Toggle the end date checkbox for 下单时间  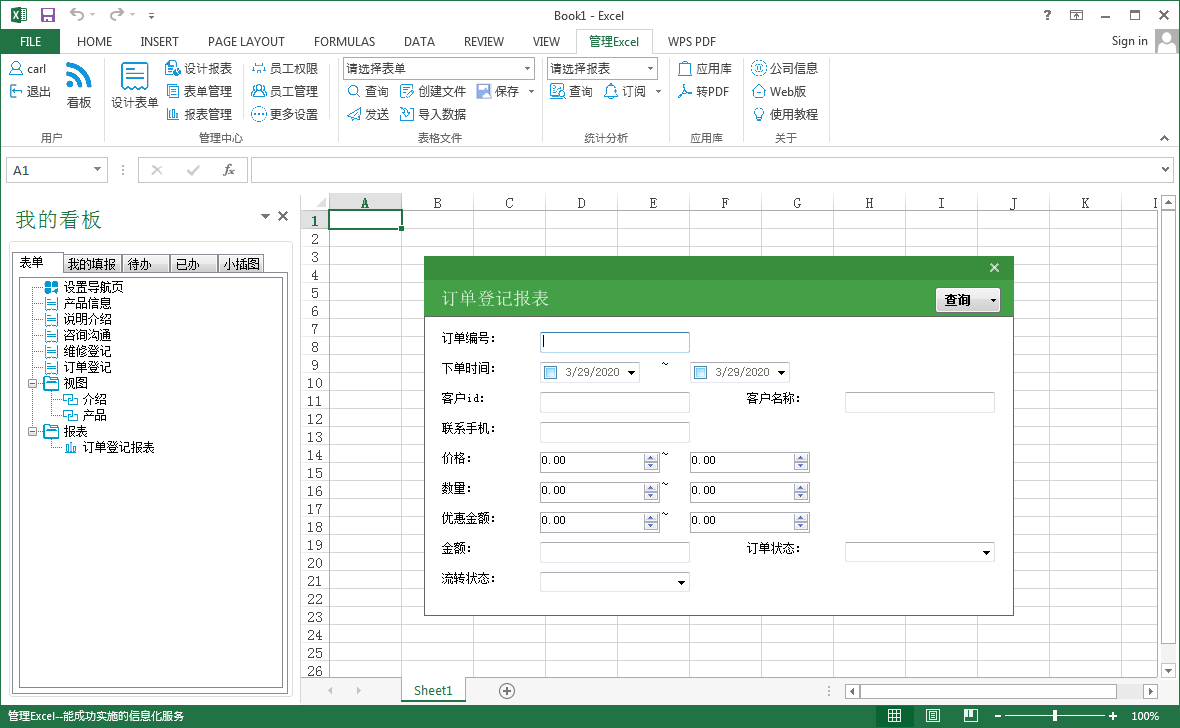[700, 372]
